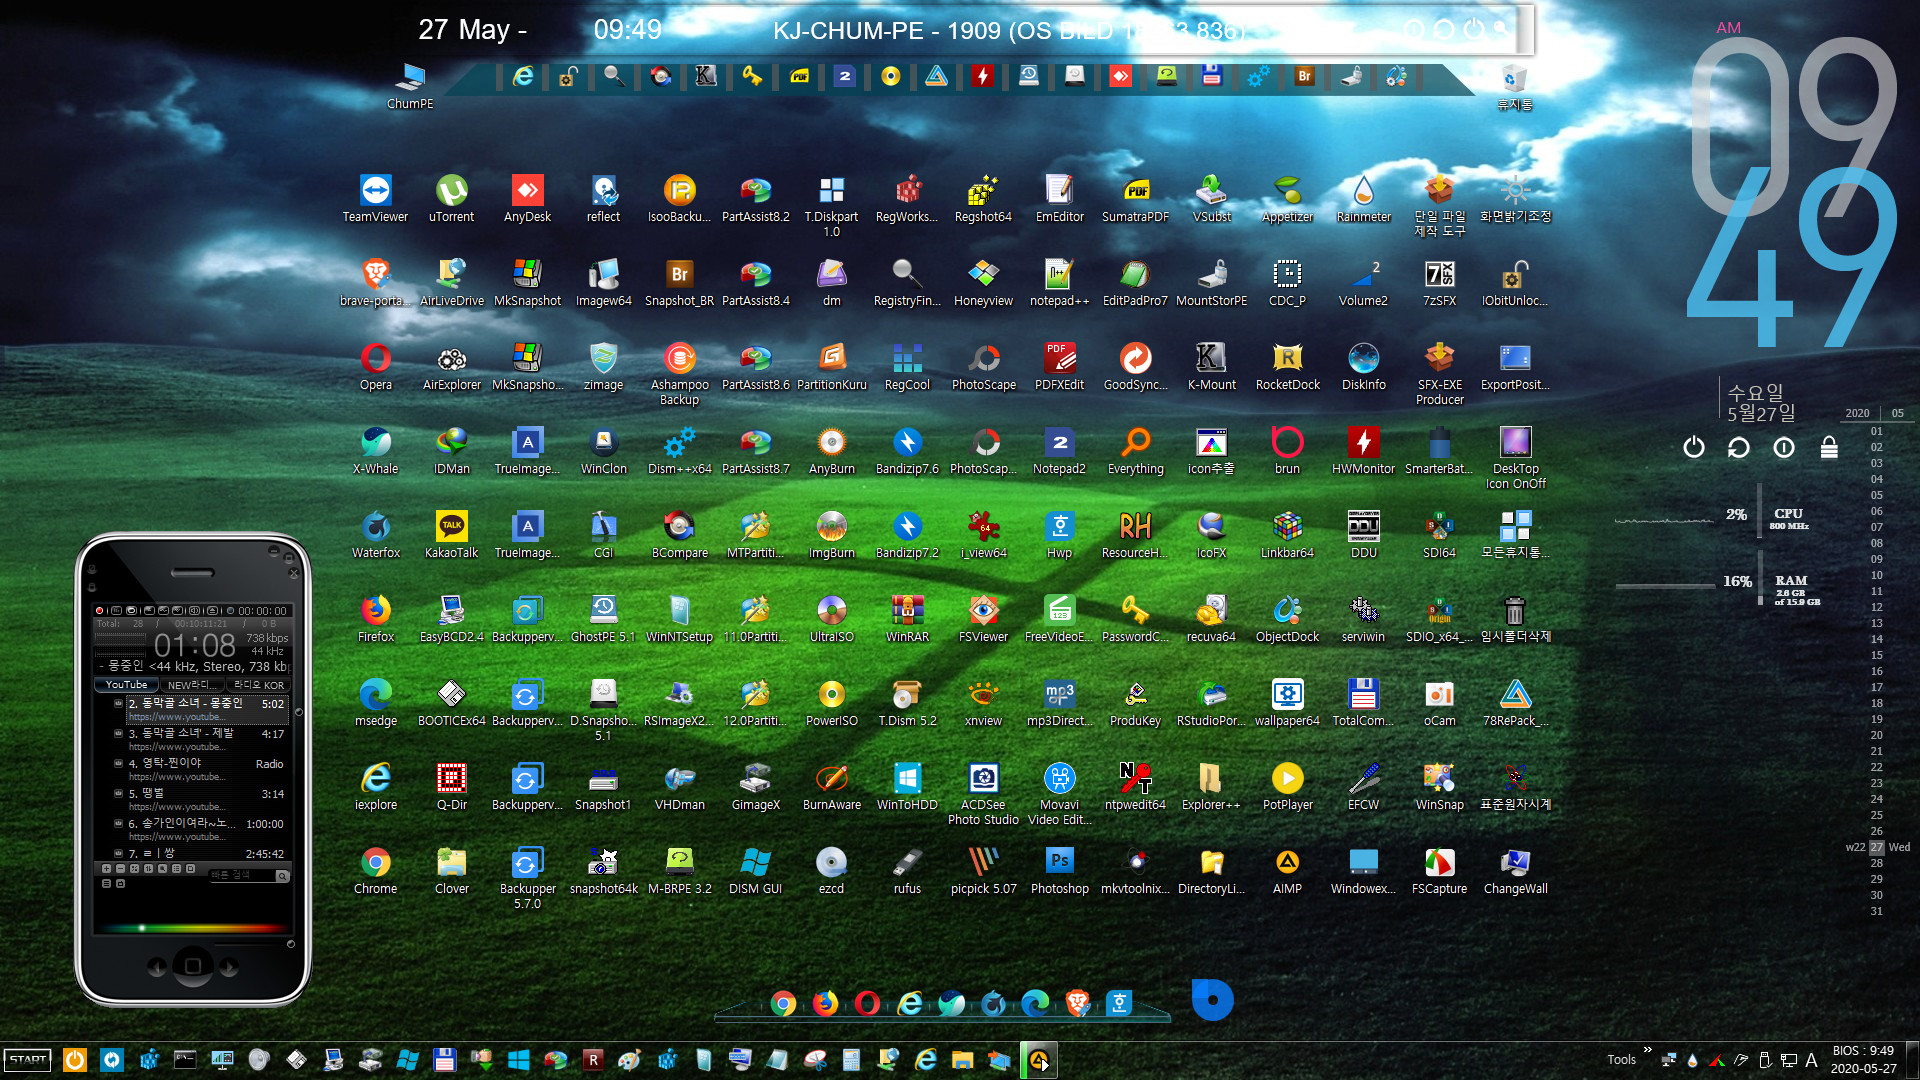
Task: Click the file explorer folder on taskbar
Action: click(963, 1060)
